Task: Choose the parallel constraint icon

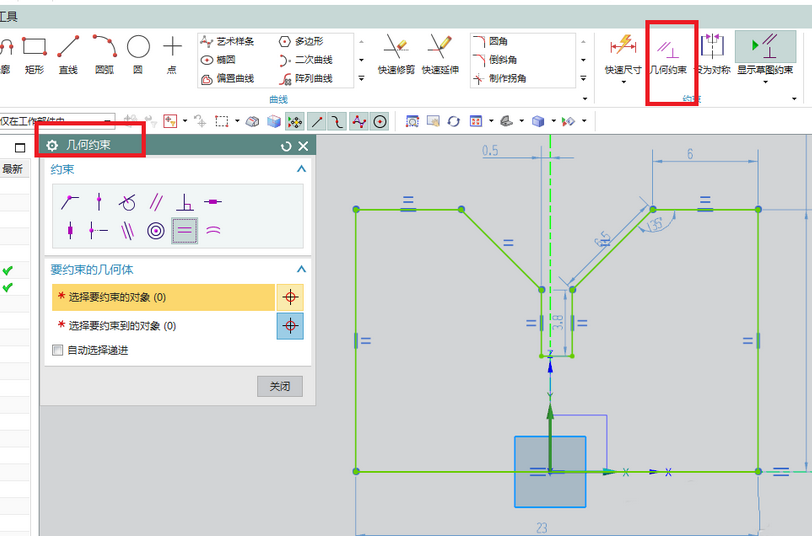Action: [x=156, y=202]
